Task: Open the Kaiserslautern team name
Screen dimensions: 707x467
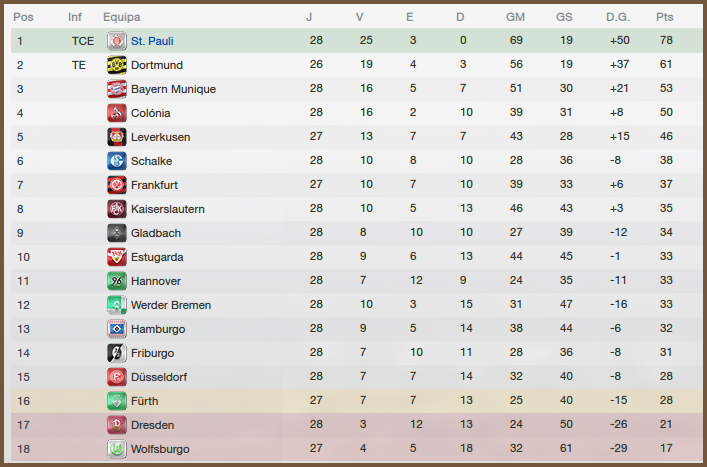Action: click(167, 209)
